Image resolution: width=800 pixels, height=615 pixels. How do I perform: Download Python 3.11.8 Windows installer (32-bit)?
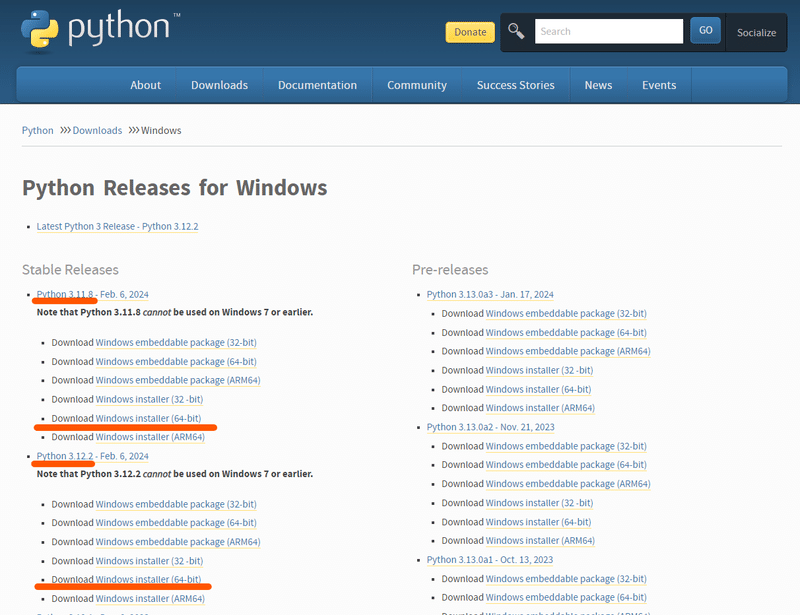149,399
